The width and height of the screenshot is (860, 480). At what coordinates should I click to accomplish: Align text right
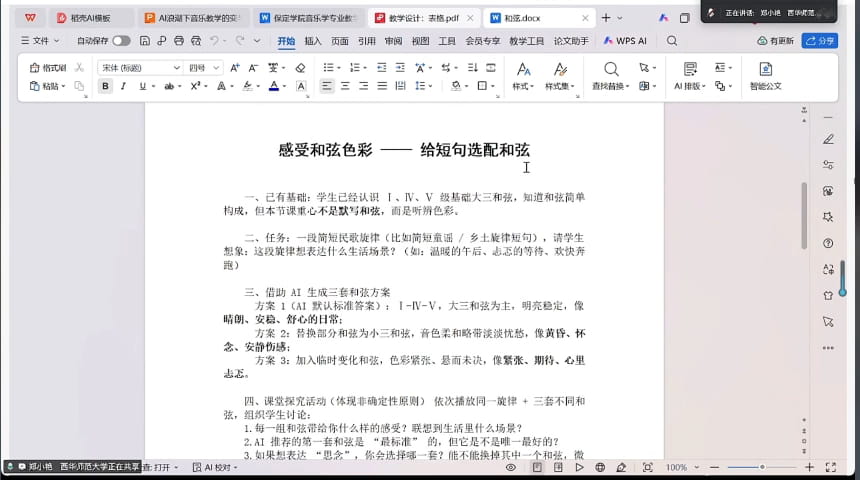click(x=364, y=86)
